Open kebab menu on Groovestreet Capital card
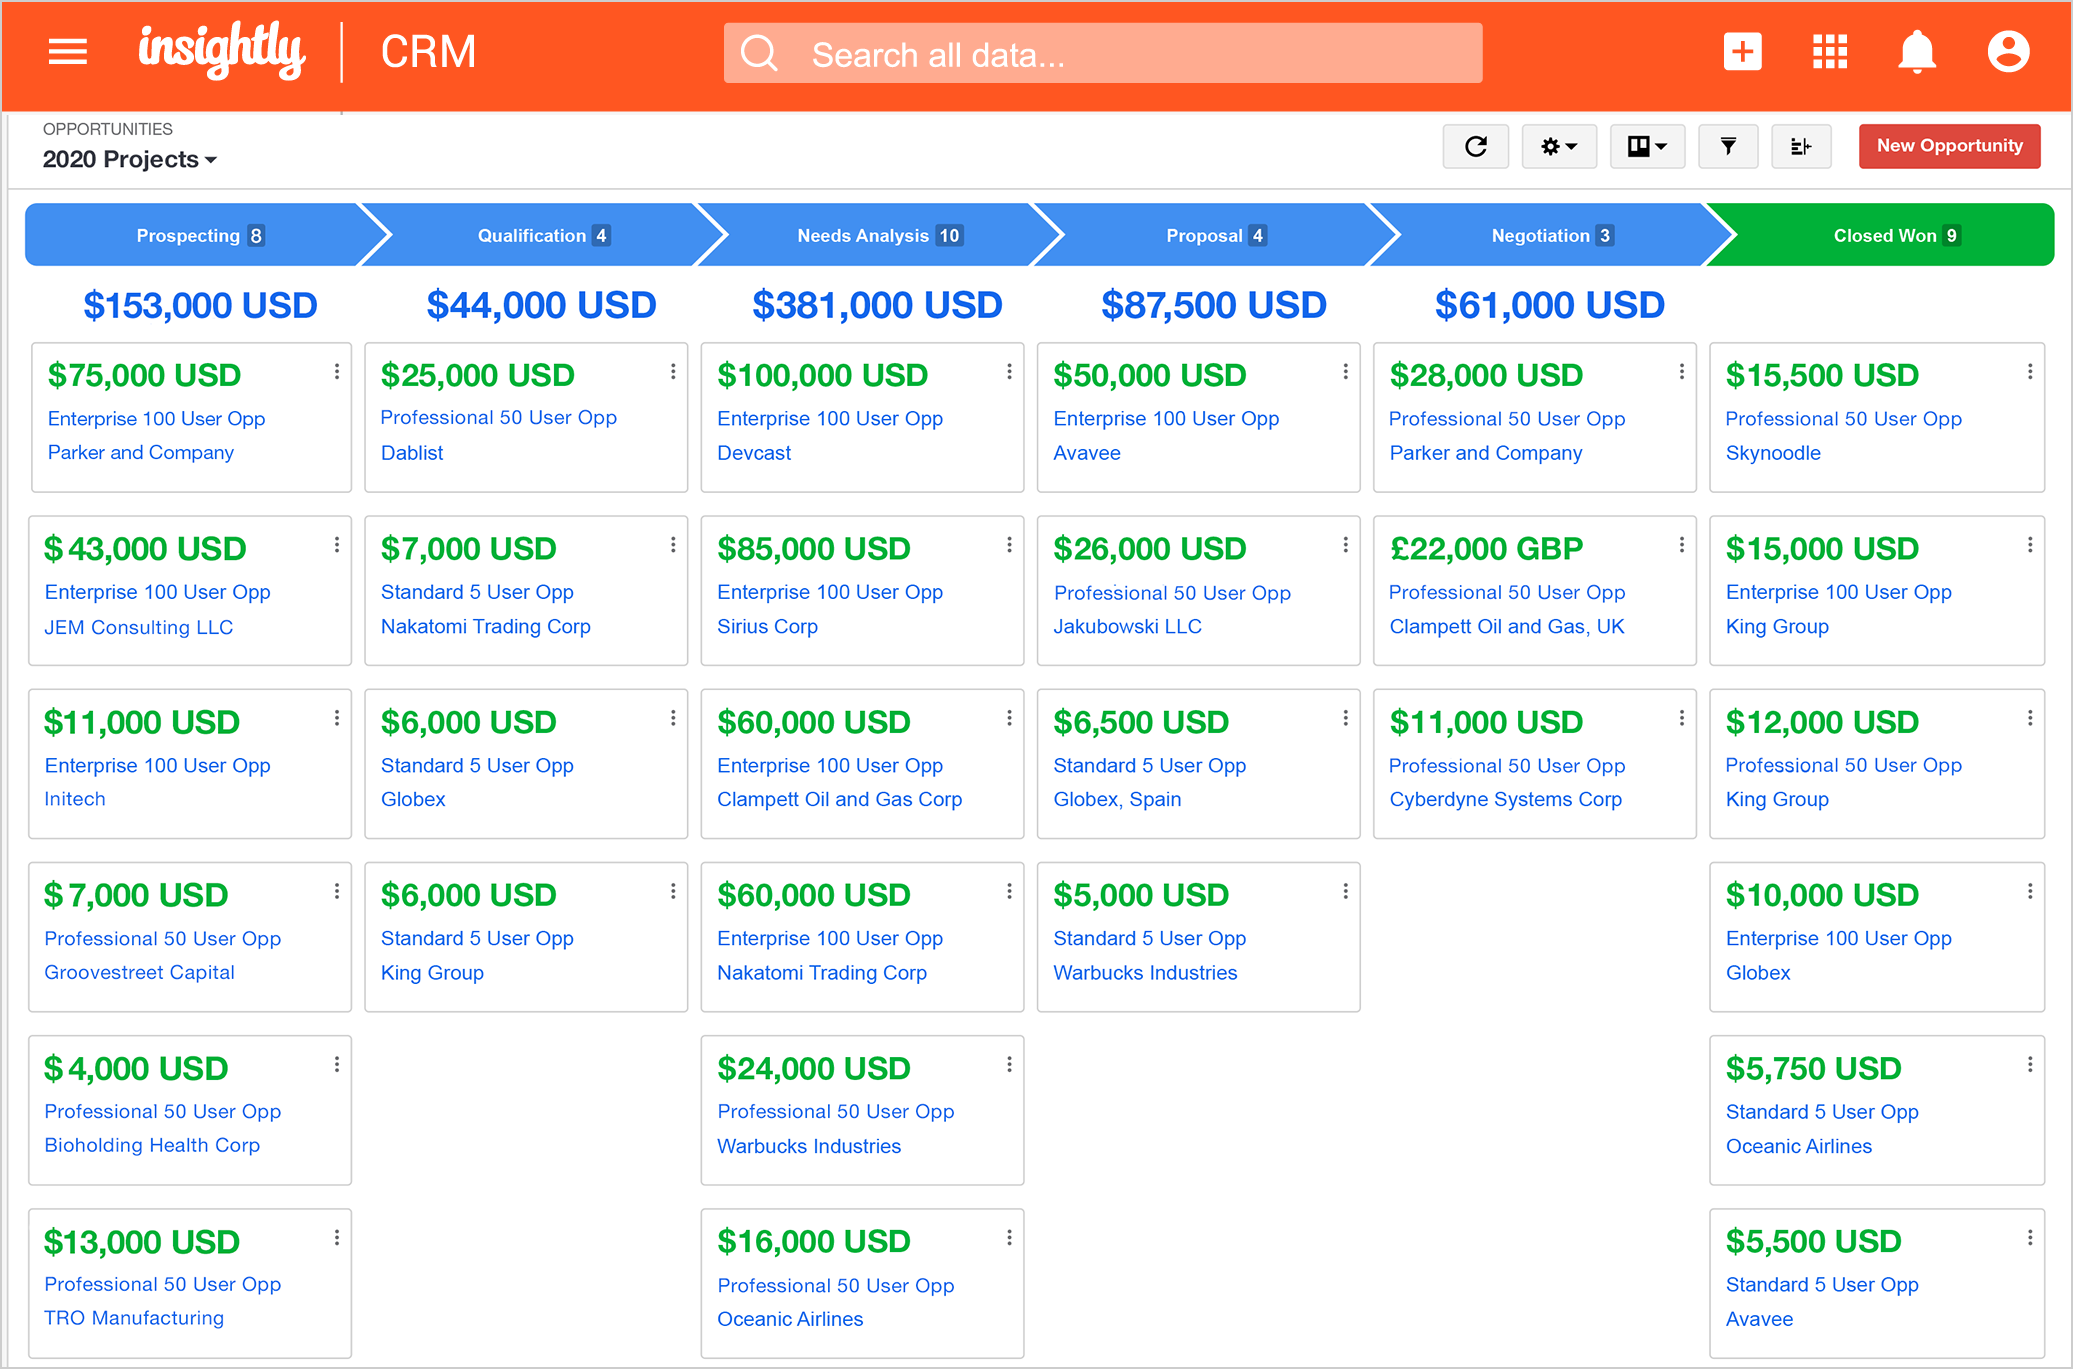Screen dimensions: 2073x1369 pos(337,891)
